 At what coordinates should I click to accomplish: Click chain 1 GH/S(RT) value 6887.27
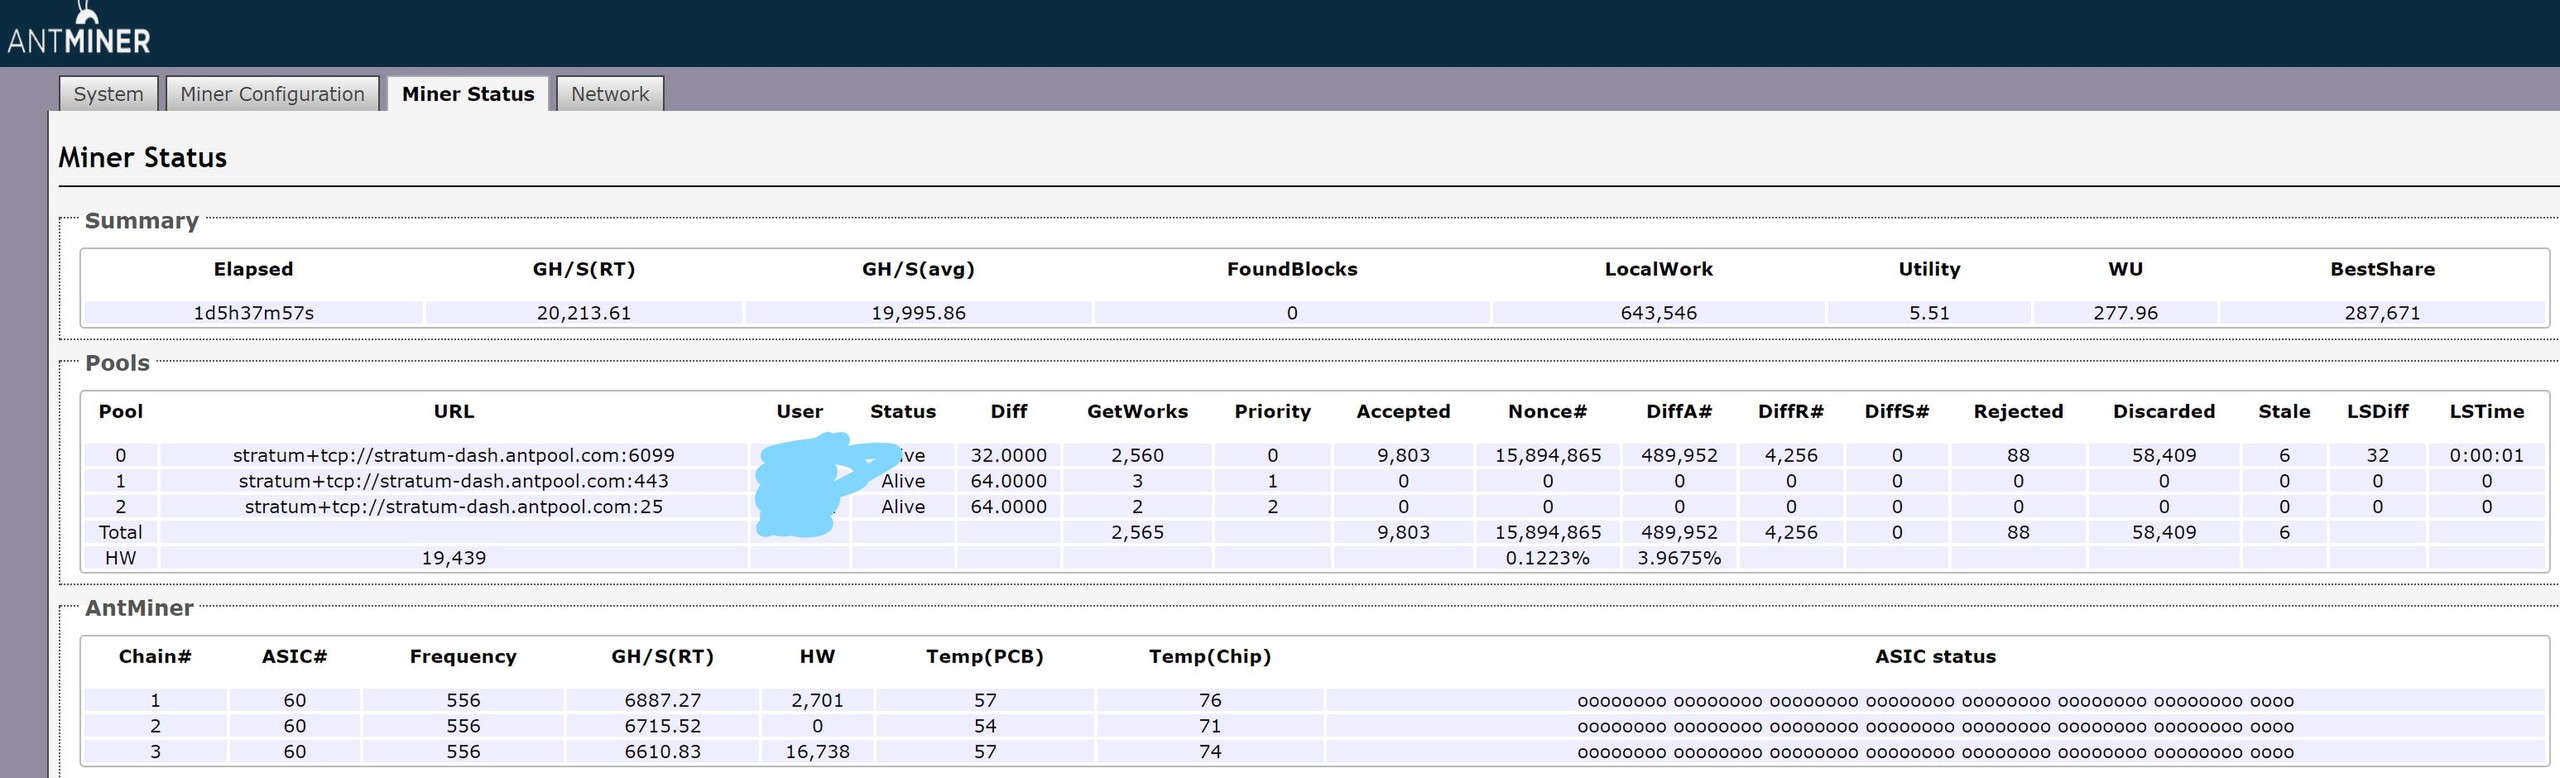click(x=662, y=701)
